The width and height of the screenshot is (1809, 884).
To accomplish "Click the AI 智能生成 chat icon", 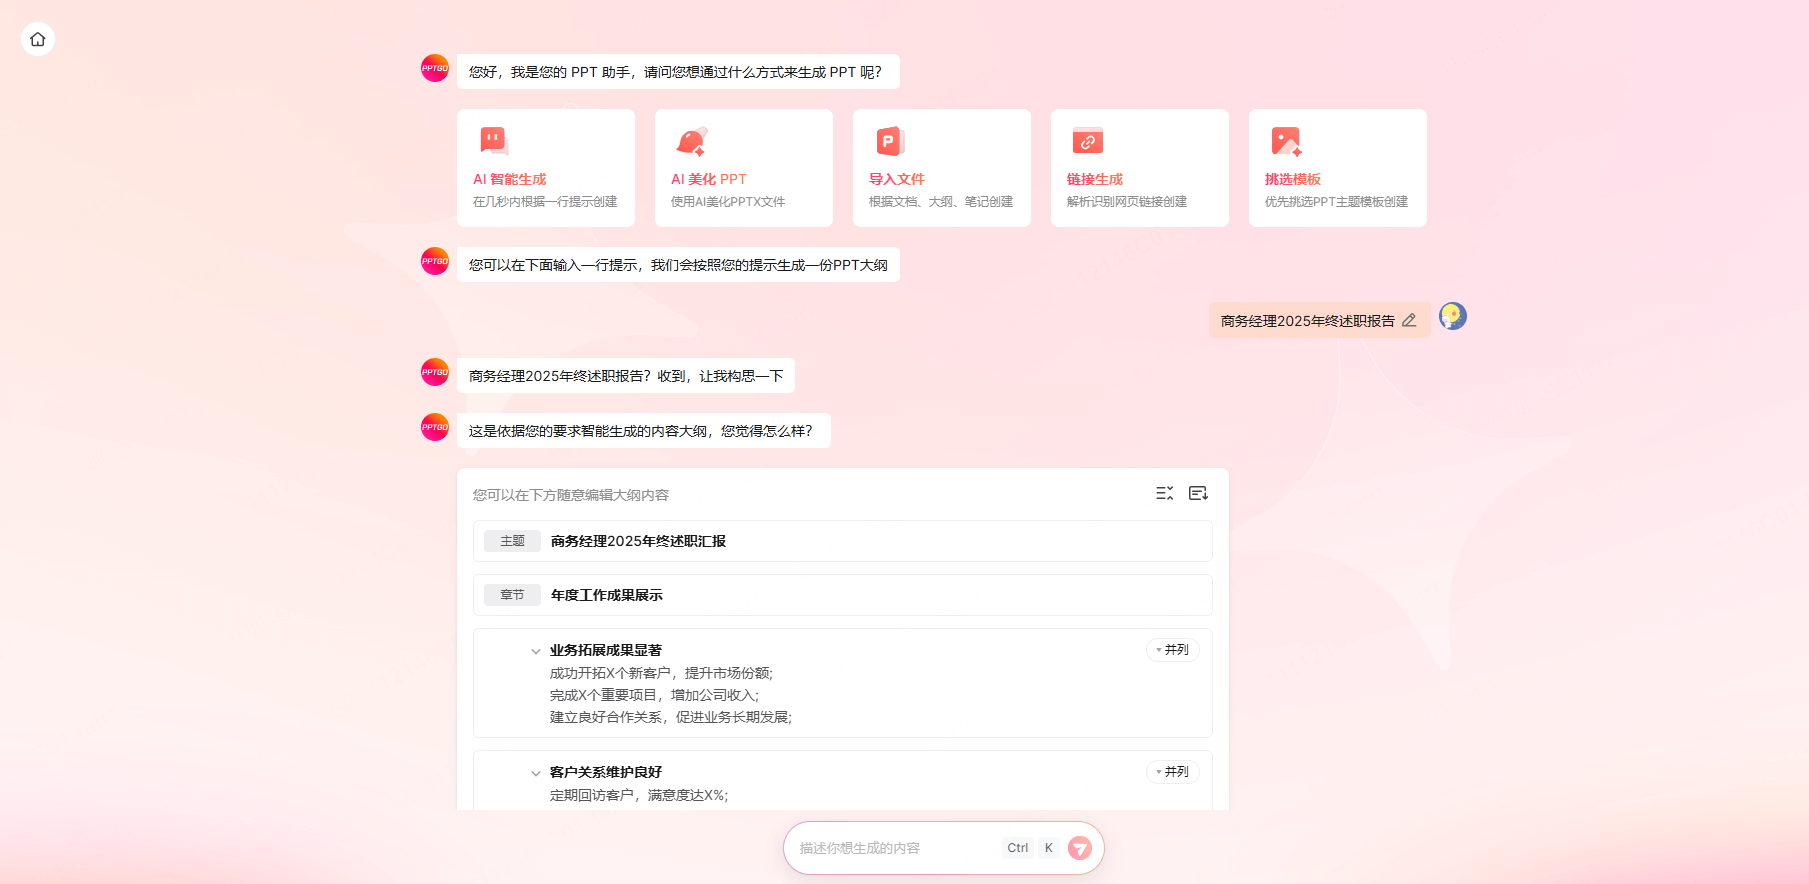I will (494, 141).
